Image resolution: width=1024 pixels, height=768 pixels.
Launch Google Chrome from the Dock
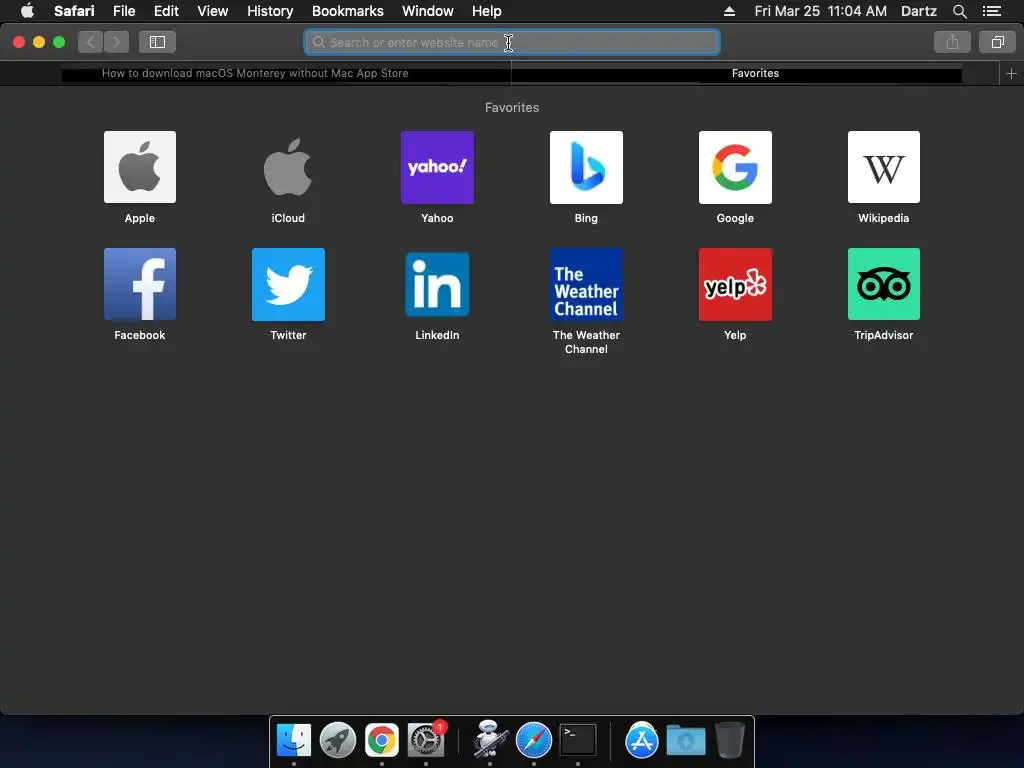381,740
